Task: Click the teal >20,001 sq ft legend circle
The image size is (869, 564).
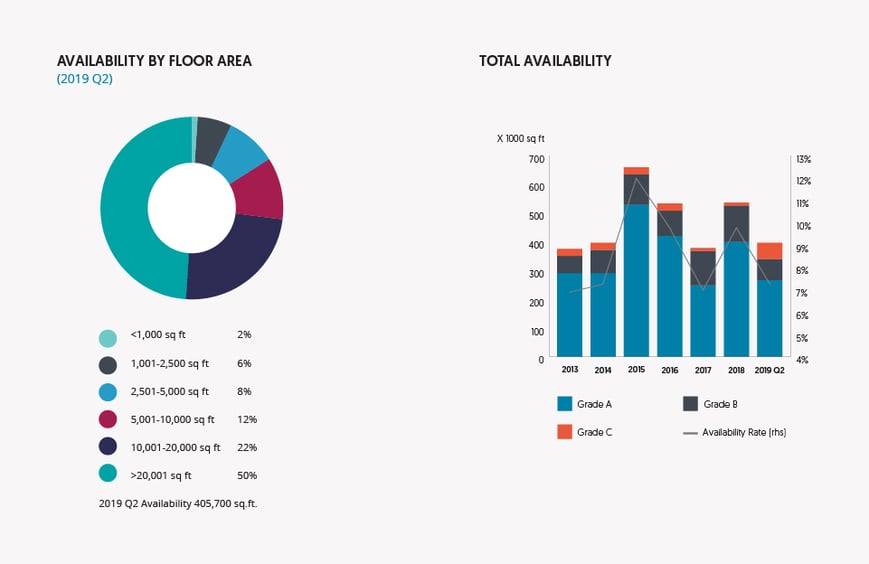Action: (x=108, y=476)
